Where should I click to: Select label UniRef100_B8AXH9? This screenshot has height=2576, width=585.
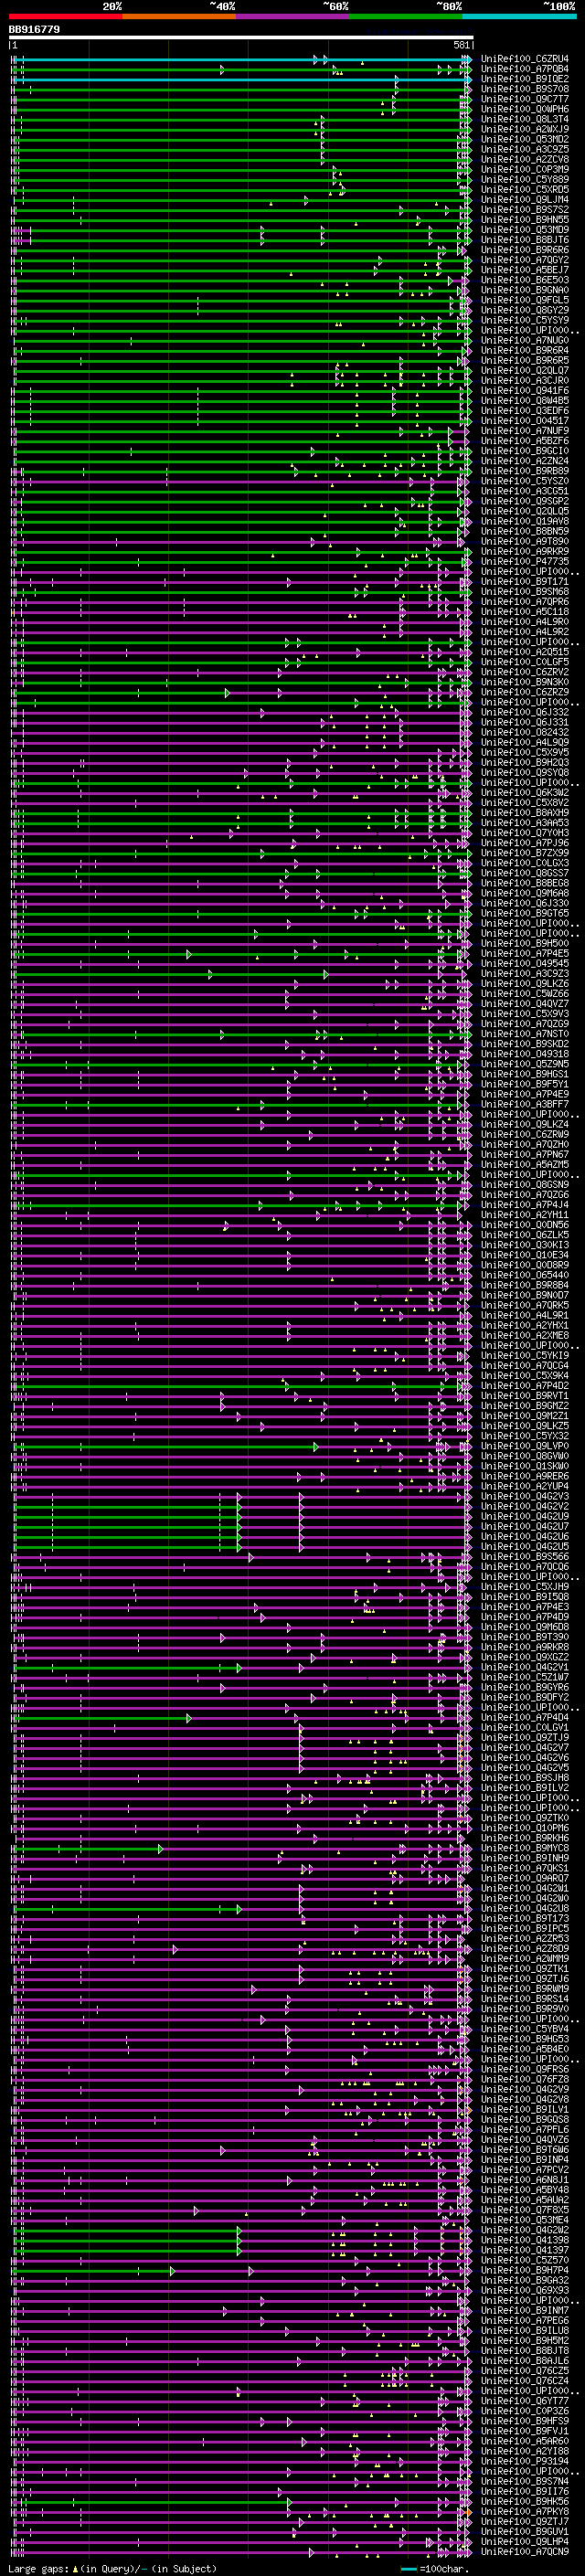[x=525, y=813]
